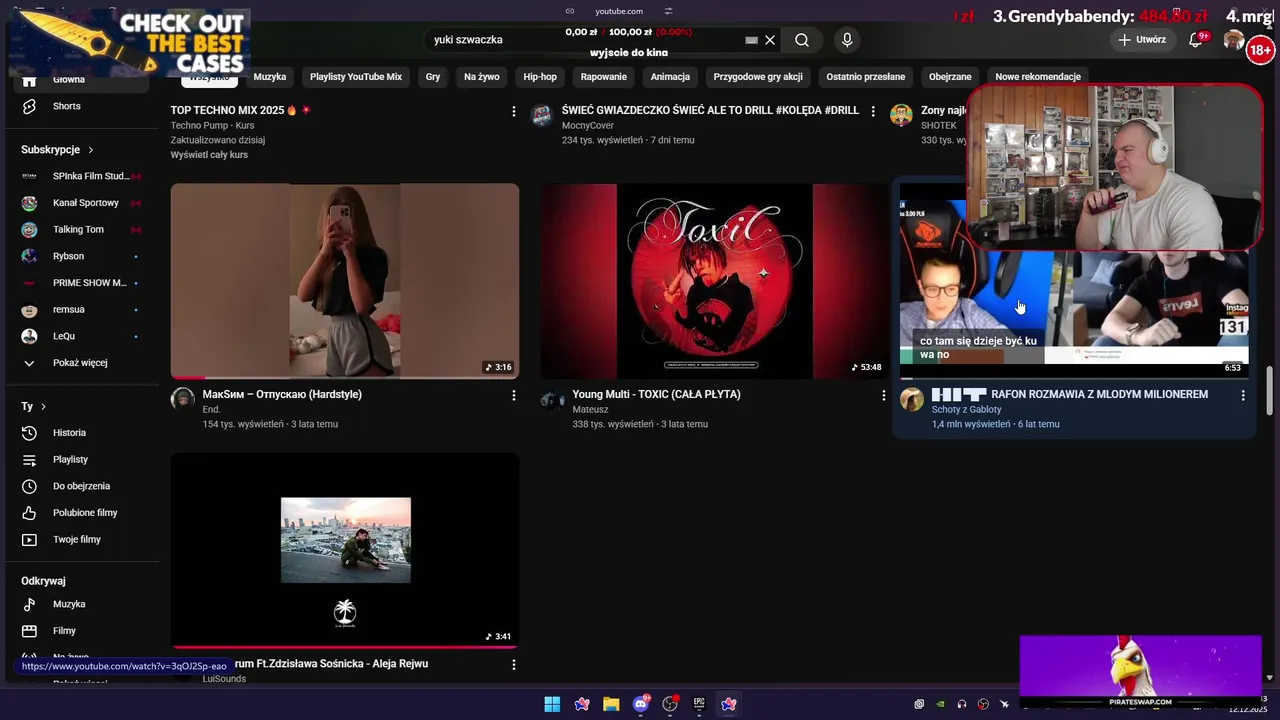Run the search with the magnifier icon
This screenshot has height=720, width=1280.
click(802, 40)
